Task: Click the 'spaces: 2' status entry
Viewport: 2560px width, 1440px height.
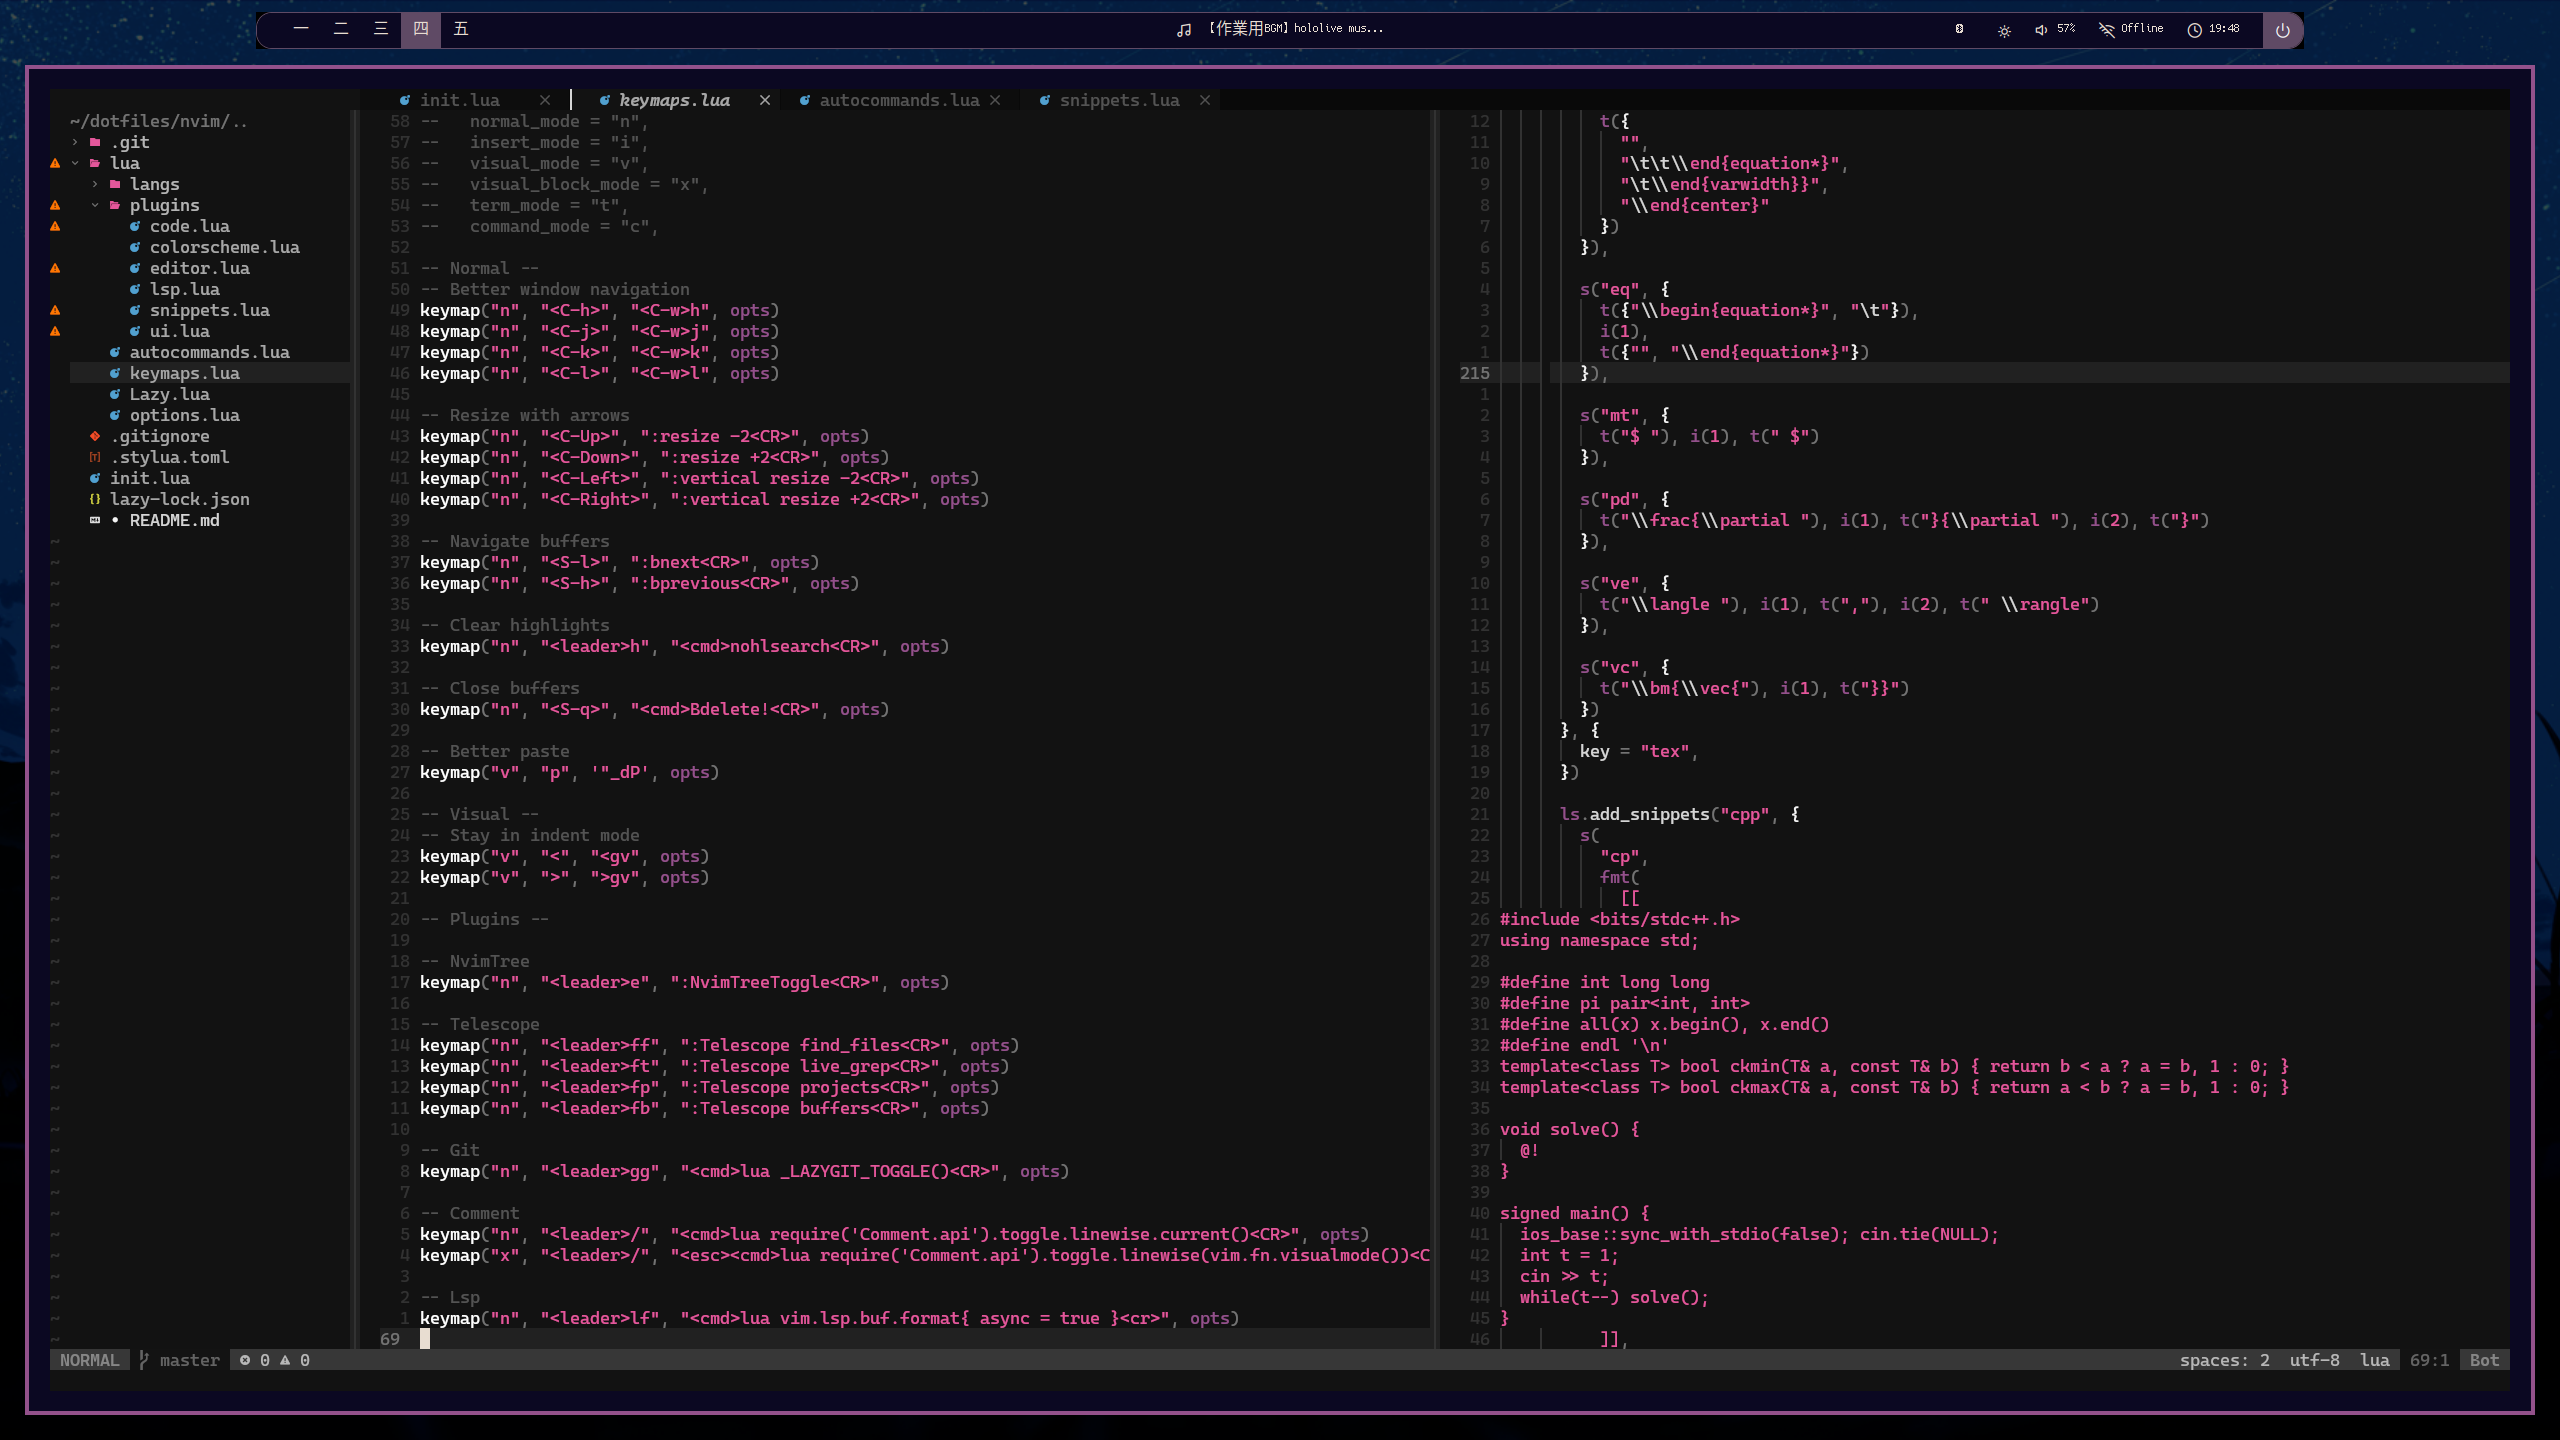Action: tap(2225, 1360)
